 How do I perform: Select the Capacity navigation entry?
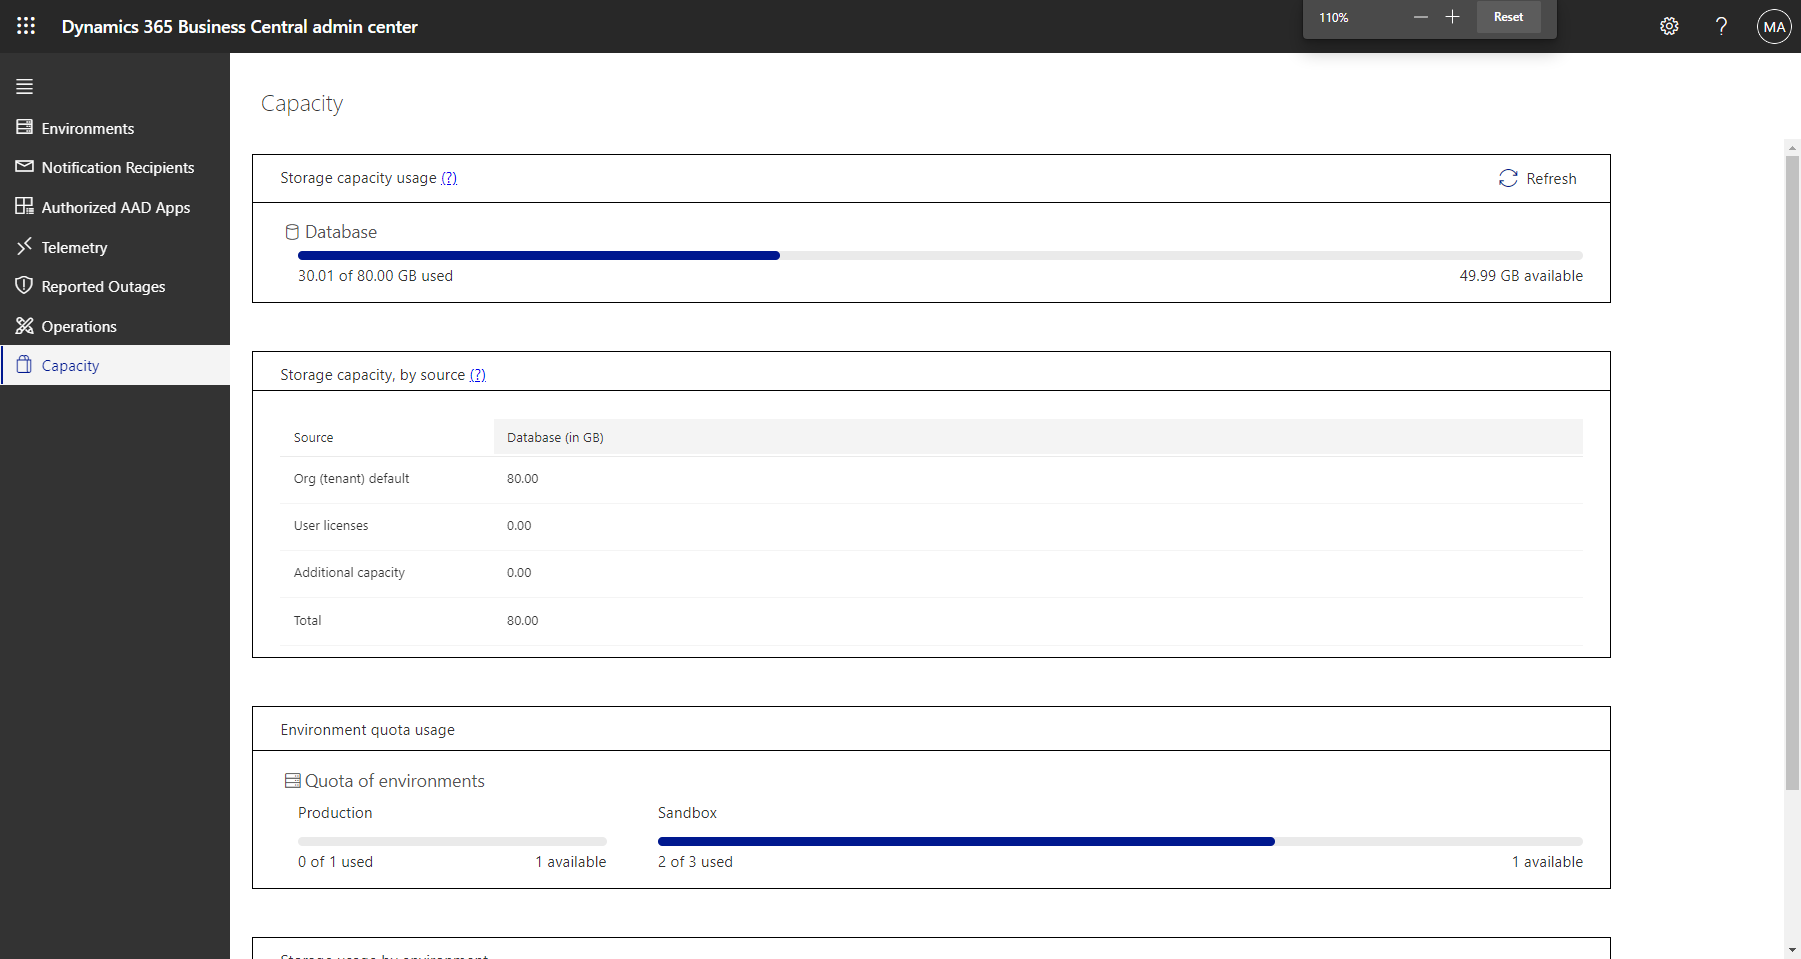click(x=70, y=365)
